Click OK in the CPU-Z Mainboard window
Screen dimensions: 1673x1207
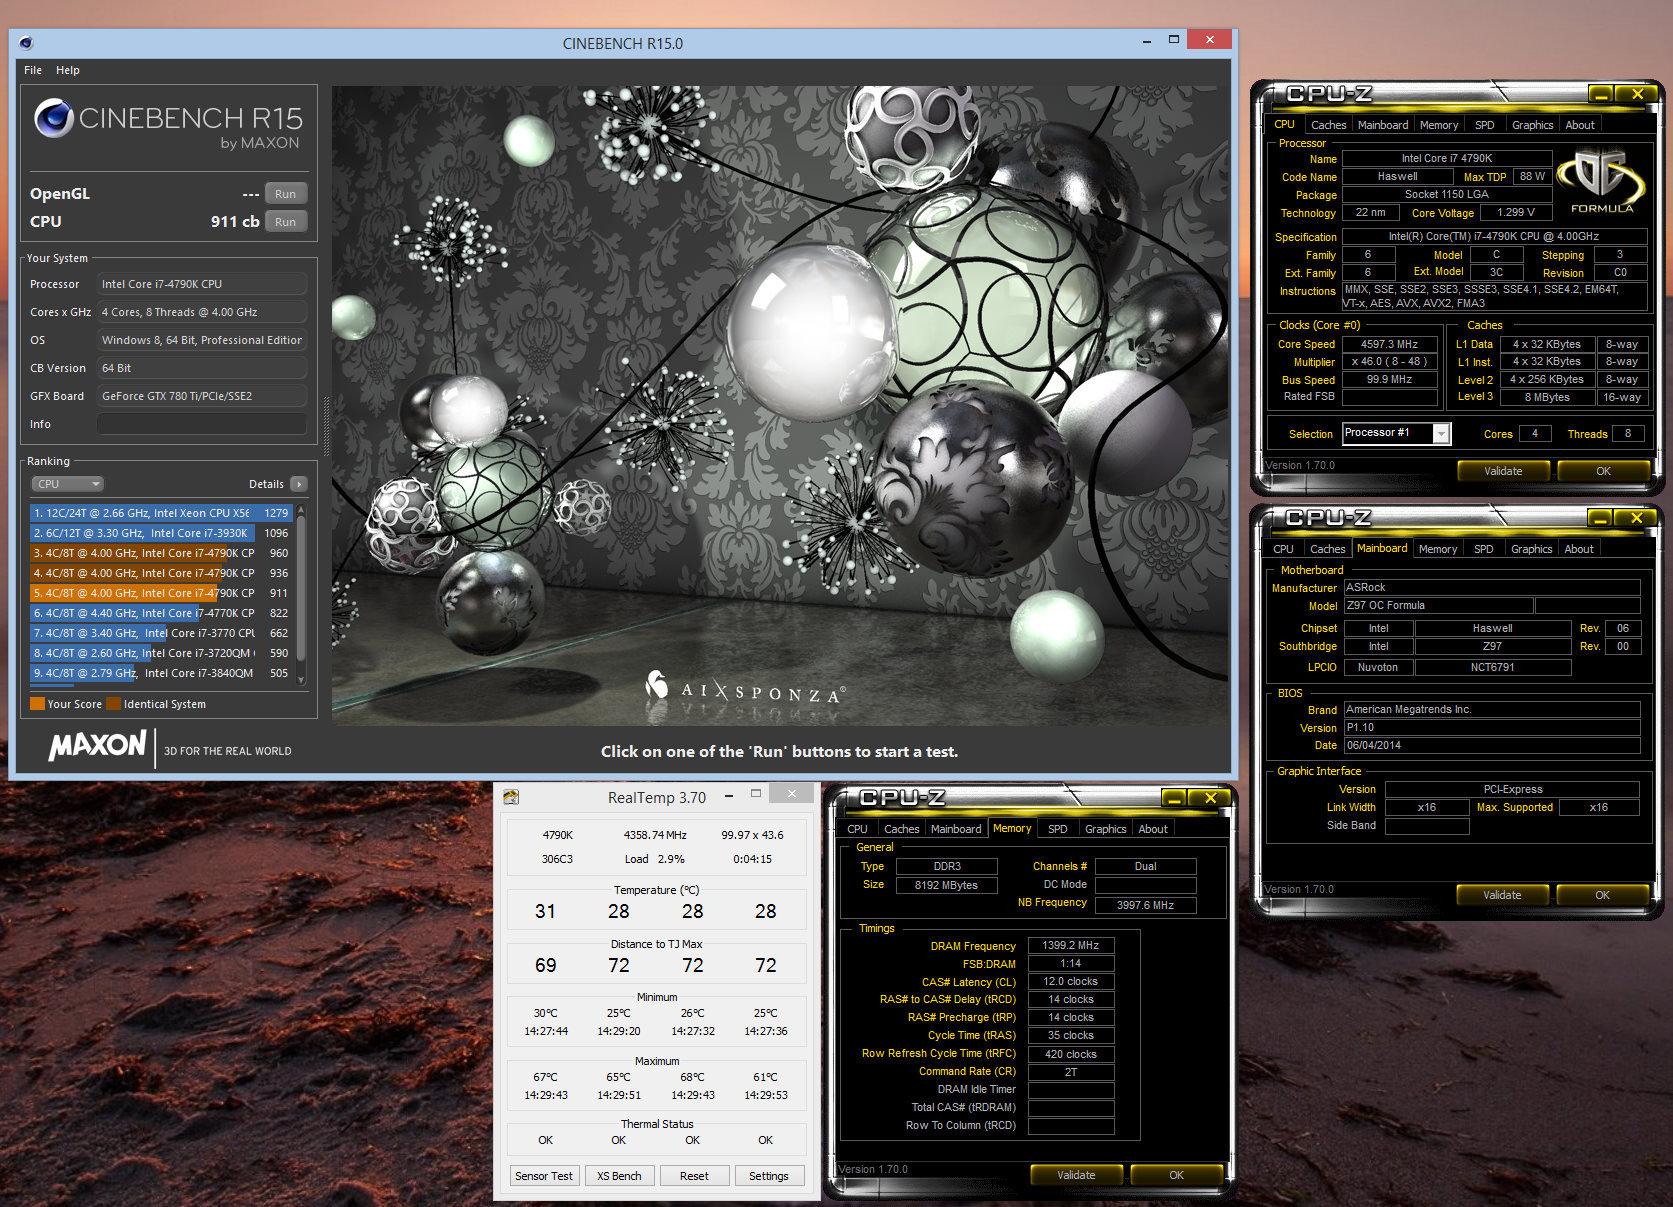coord(1602,895)
